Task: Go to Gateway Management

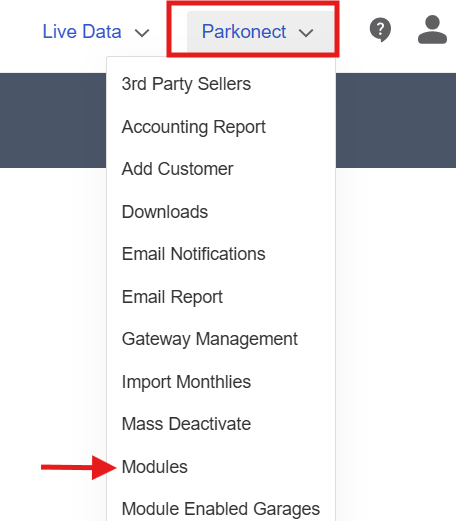Action: (210, 339)
